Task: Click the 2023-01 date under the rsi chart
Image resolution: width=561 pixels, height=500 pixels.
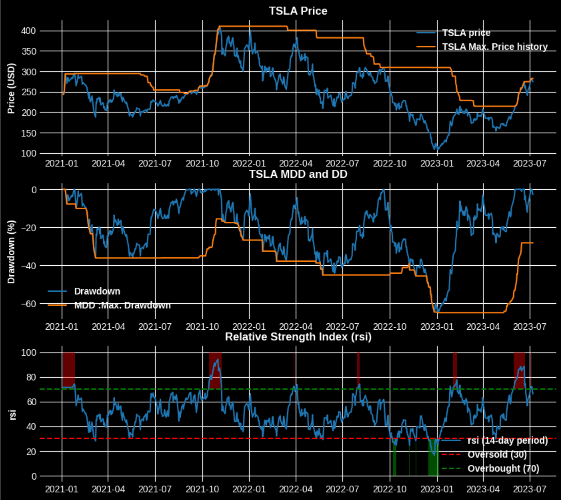Action: pyautogui.click(x=437, y=489)
